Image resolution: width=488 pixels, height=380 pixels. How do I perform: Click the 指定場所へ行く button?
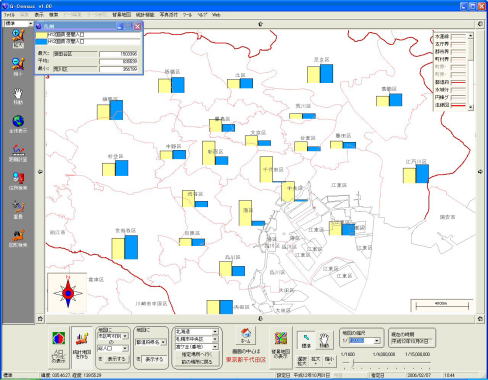(x=197, y=354)
